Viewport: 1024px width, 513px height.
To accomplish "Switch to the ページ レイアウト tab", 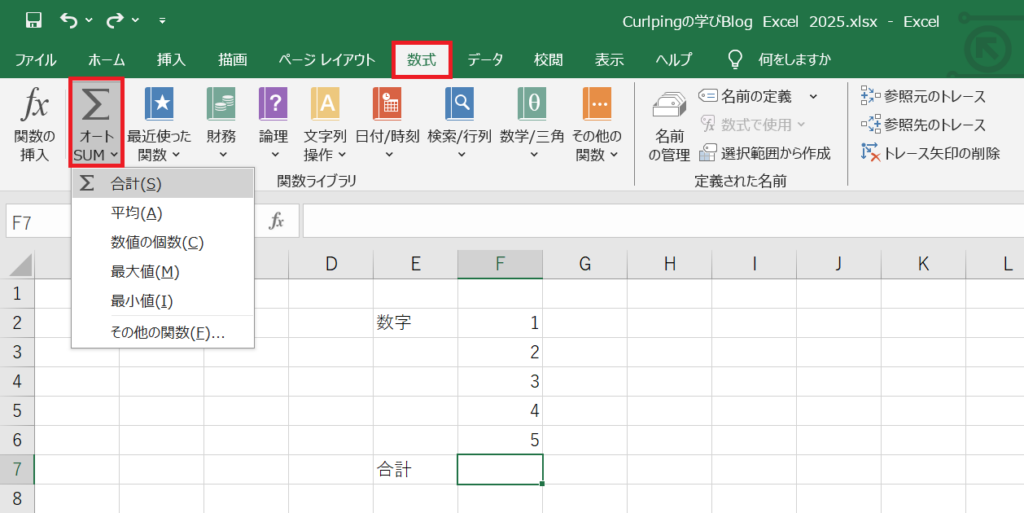I will tap(327, 60).
